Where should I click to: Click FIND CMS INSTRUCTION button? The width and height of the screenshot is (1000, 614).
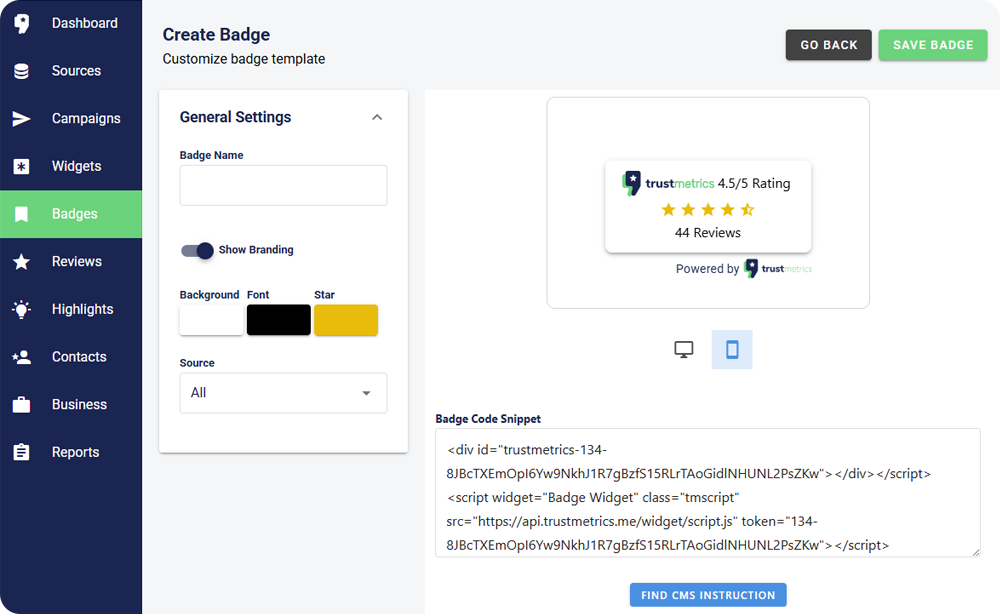point(708,595)
